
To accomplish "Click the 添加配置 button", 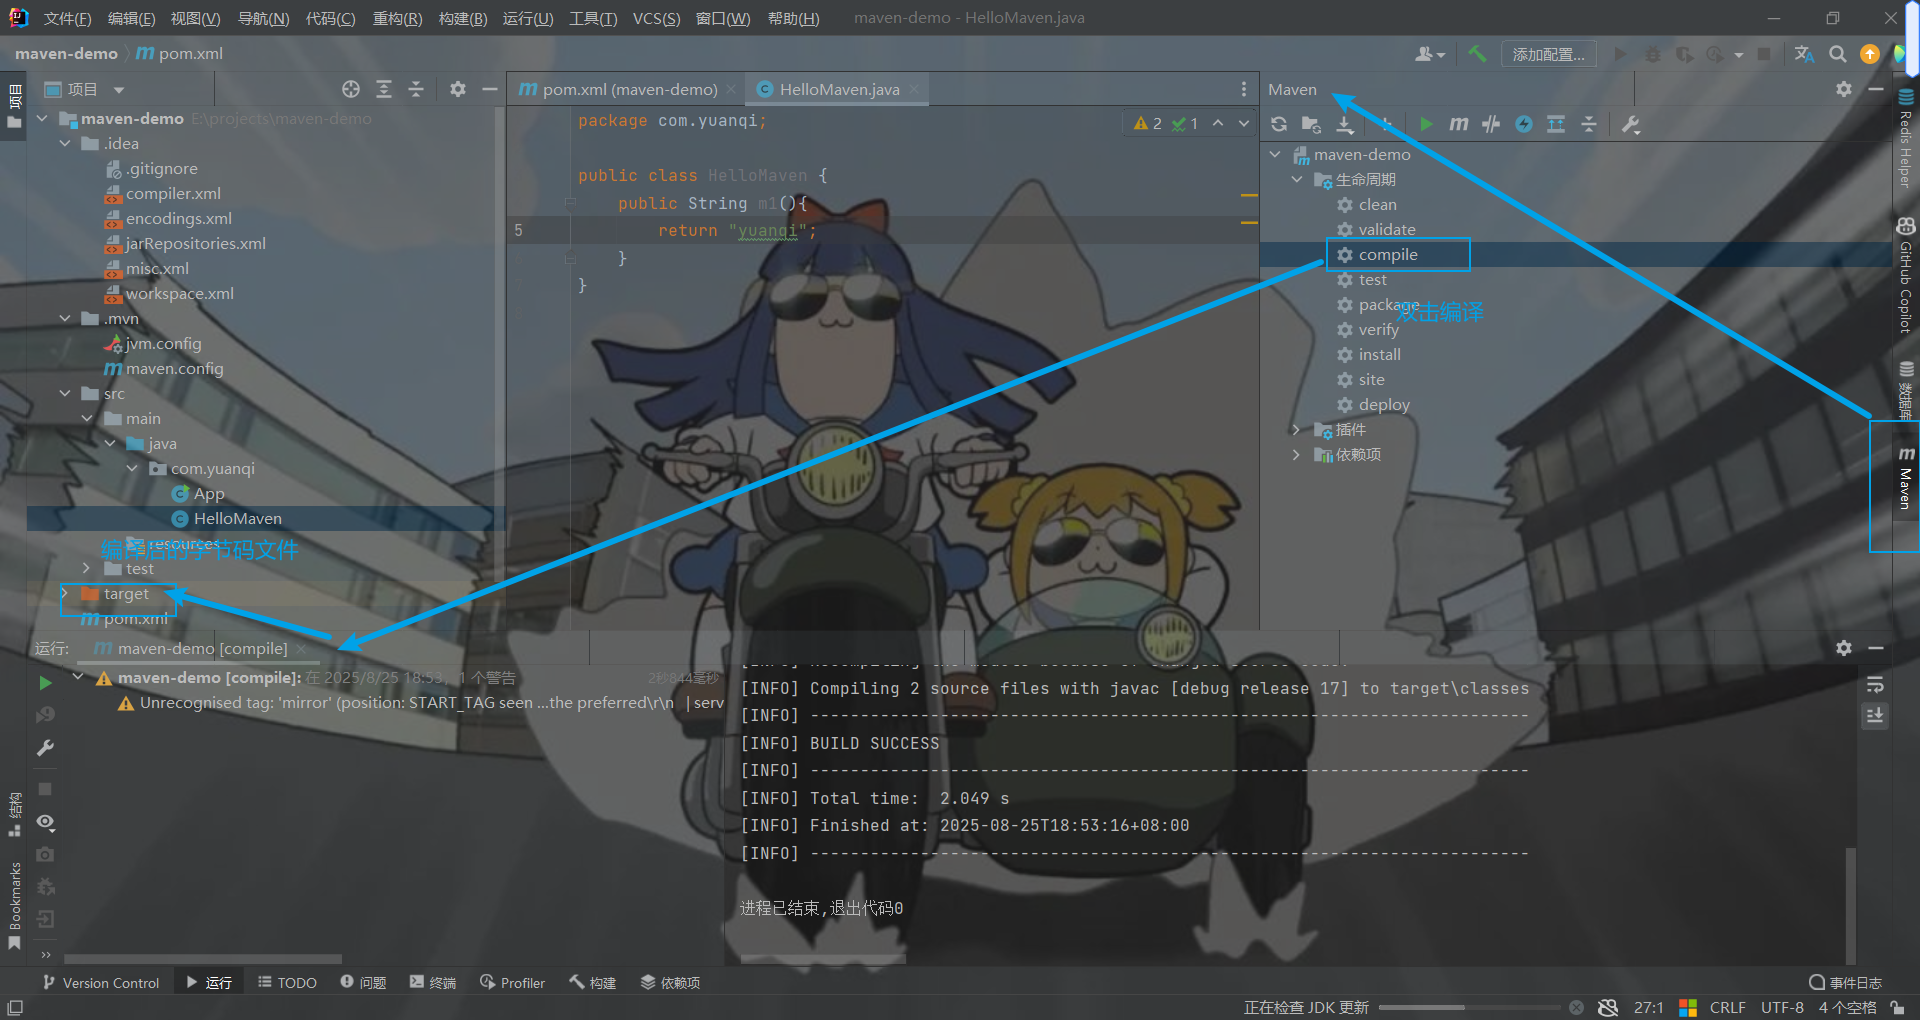I will coord(1548,54).
